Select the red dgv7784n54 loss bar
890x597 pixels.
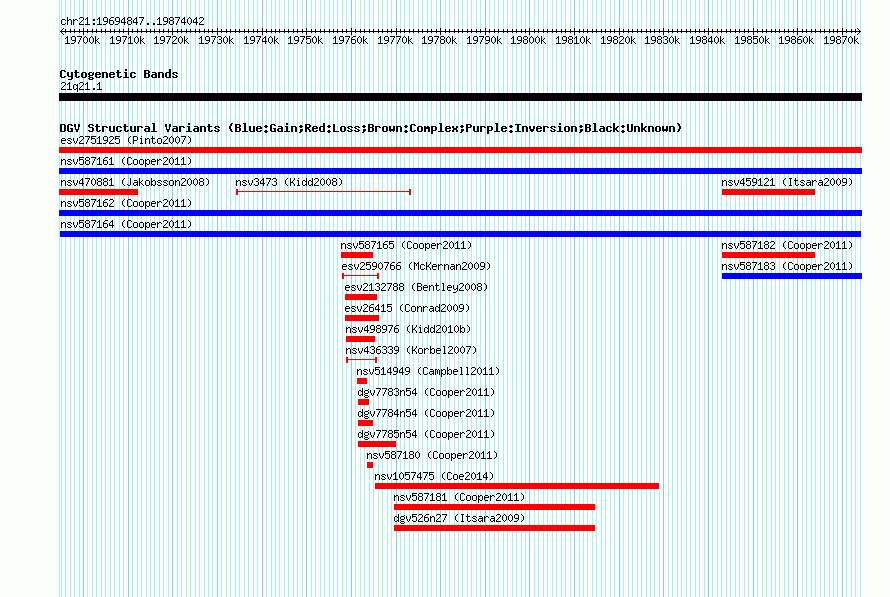pyautogui.click(x=366, y=423)
